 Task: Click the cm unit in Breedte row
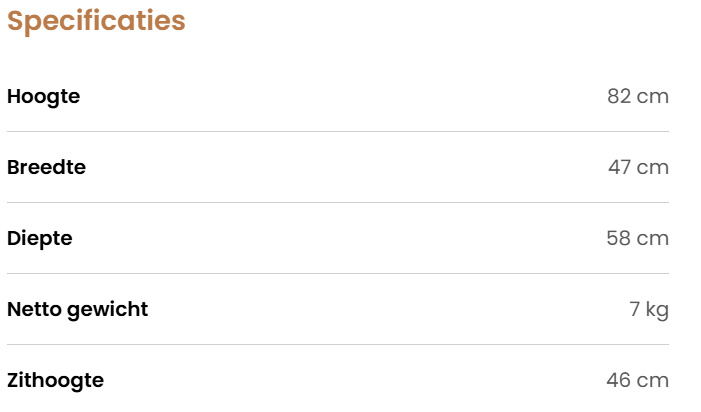[x=653, y=168]
